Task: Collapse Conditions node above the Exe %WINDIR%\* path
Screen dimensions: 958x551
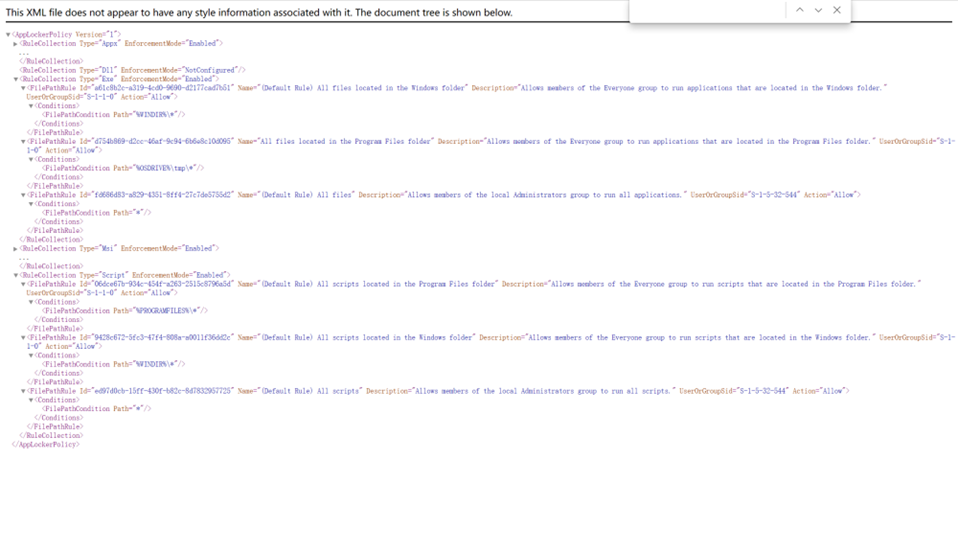Action: (x=31, y=106)
